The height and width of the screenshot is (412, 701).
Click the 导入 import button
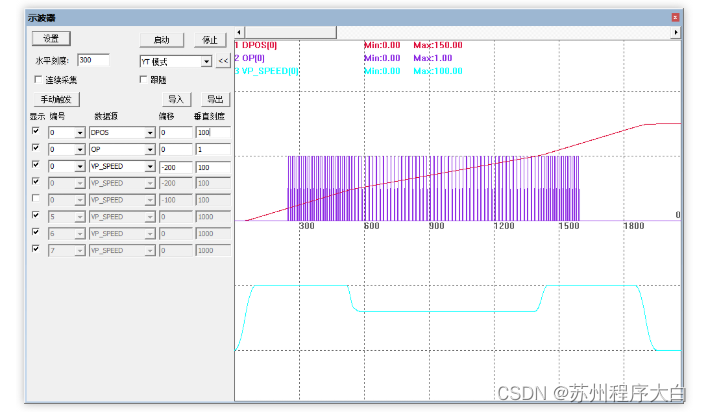(x=176, y=100)
